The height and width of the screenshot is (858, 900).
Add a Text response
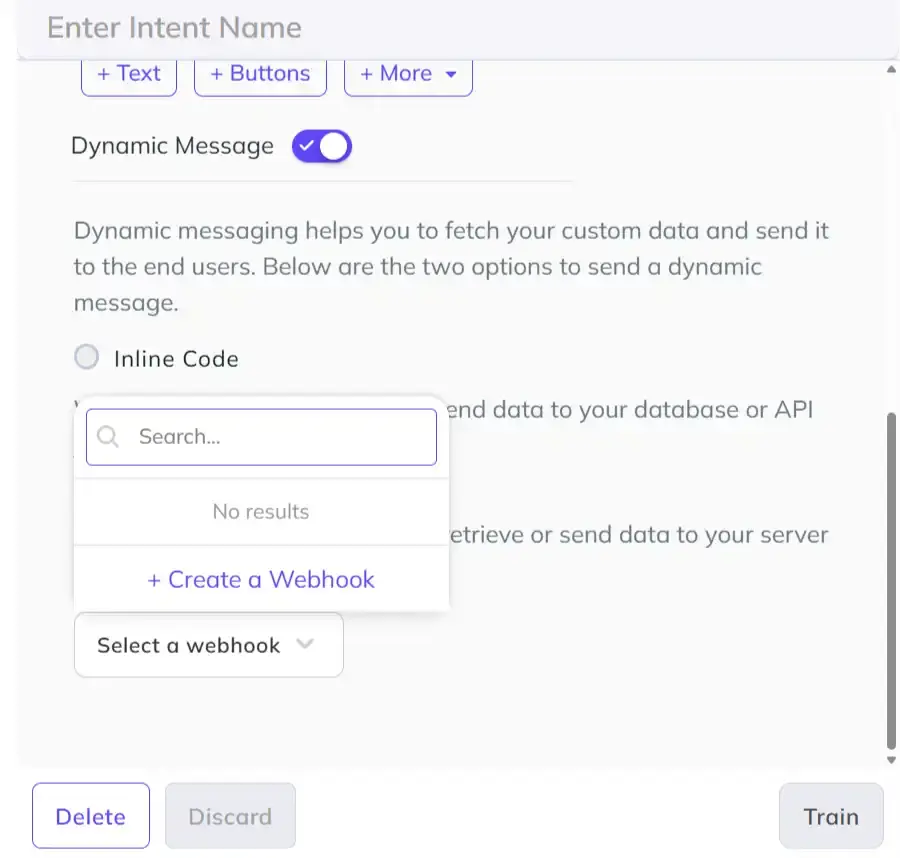click(x=129, y=75)
